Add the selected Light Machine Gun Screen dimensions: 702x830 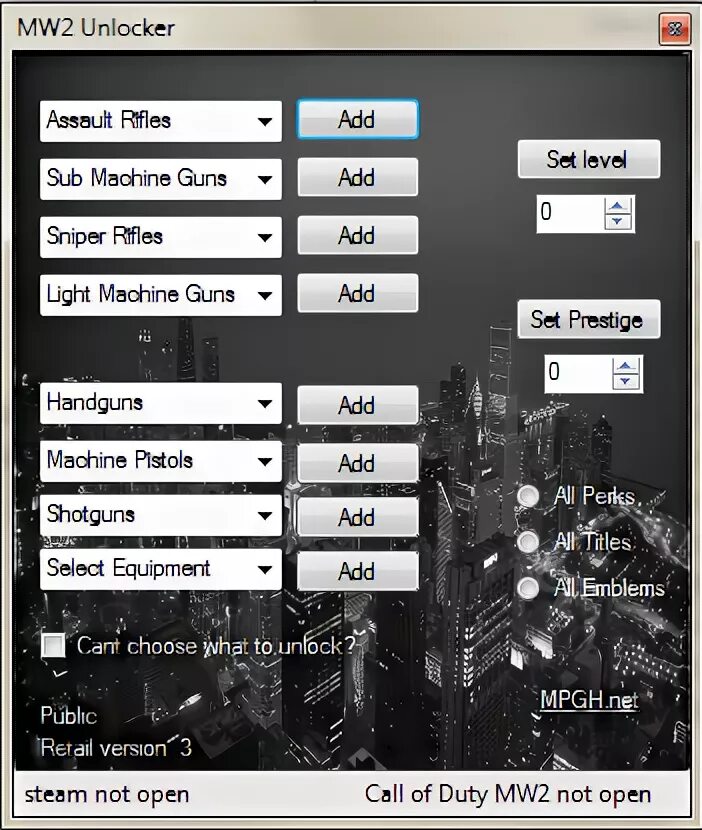click(x=358, y=293)
